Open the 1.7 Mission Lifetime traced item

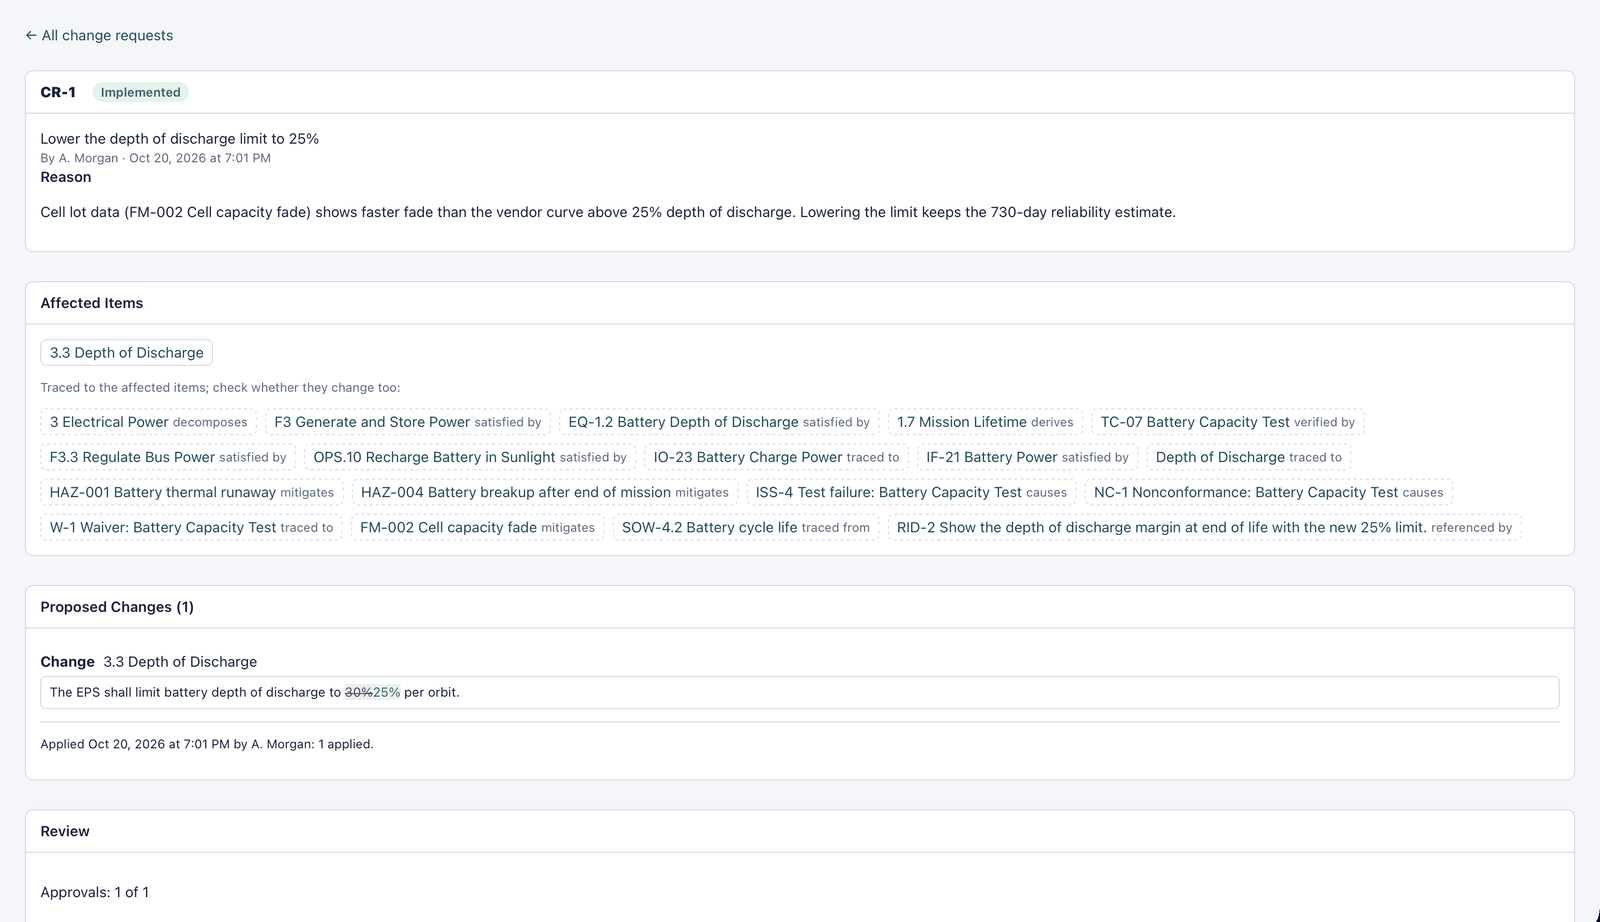coord(985,422)
